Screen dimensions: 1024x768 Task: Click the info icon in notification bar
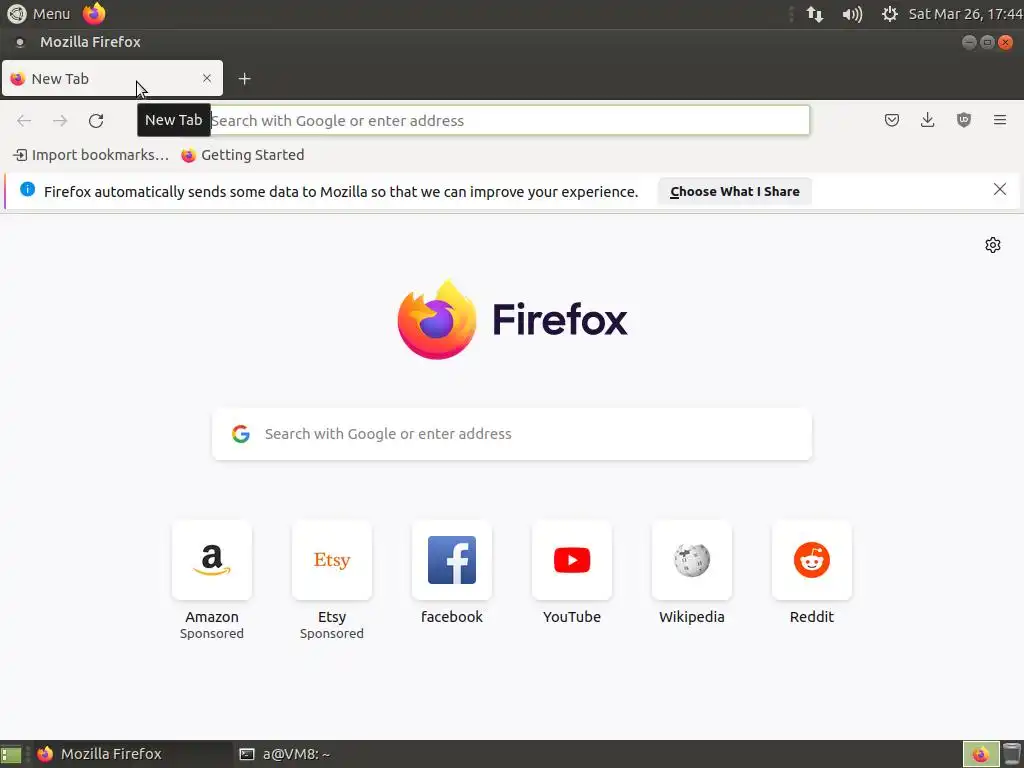tap(27, 189)
